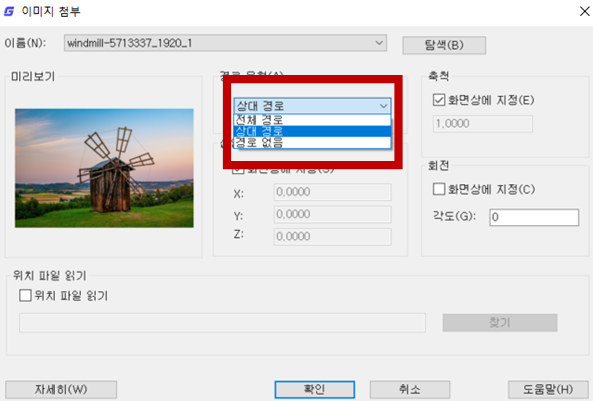Click the GstarCAD logo icon in title bar
This screenshot has width=593, height=401.
(x=9, y=11)
